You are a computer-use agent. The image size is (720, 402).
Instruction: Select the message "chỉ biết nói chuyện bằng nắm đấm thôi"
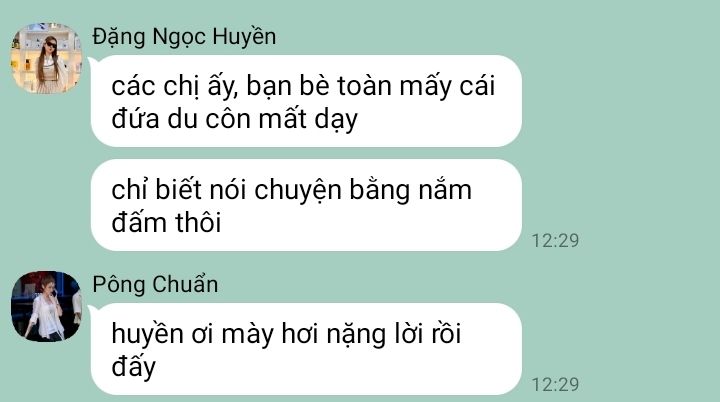pos(306,205)
